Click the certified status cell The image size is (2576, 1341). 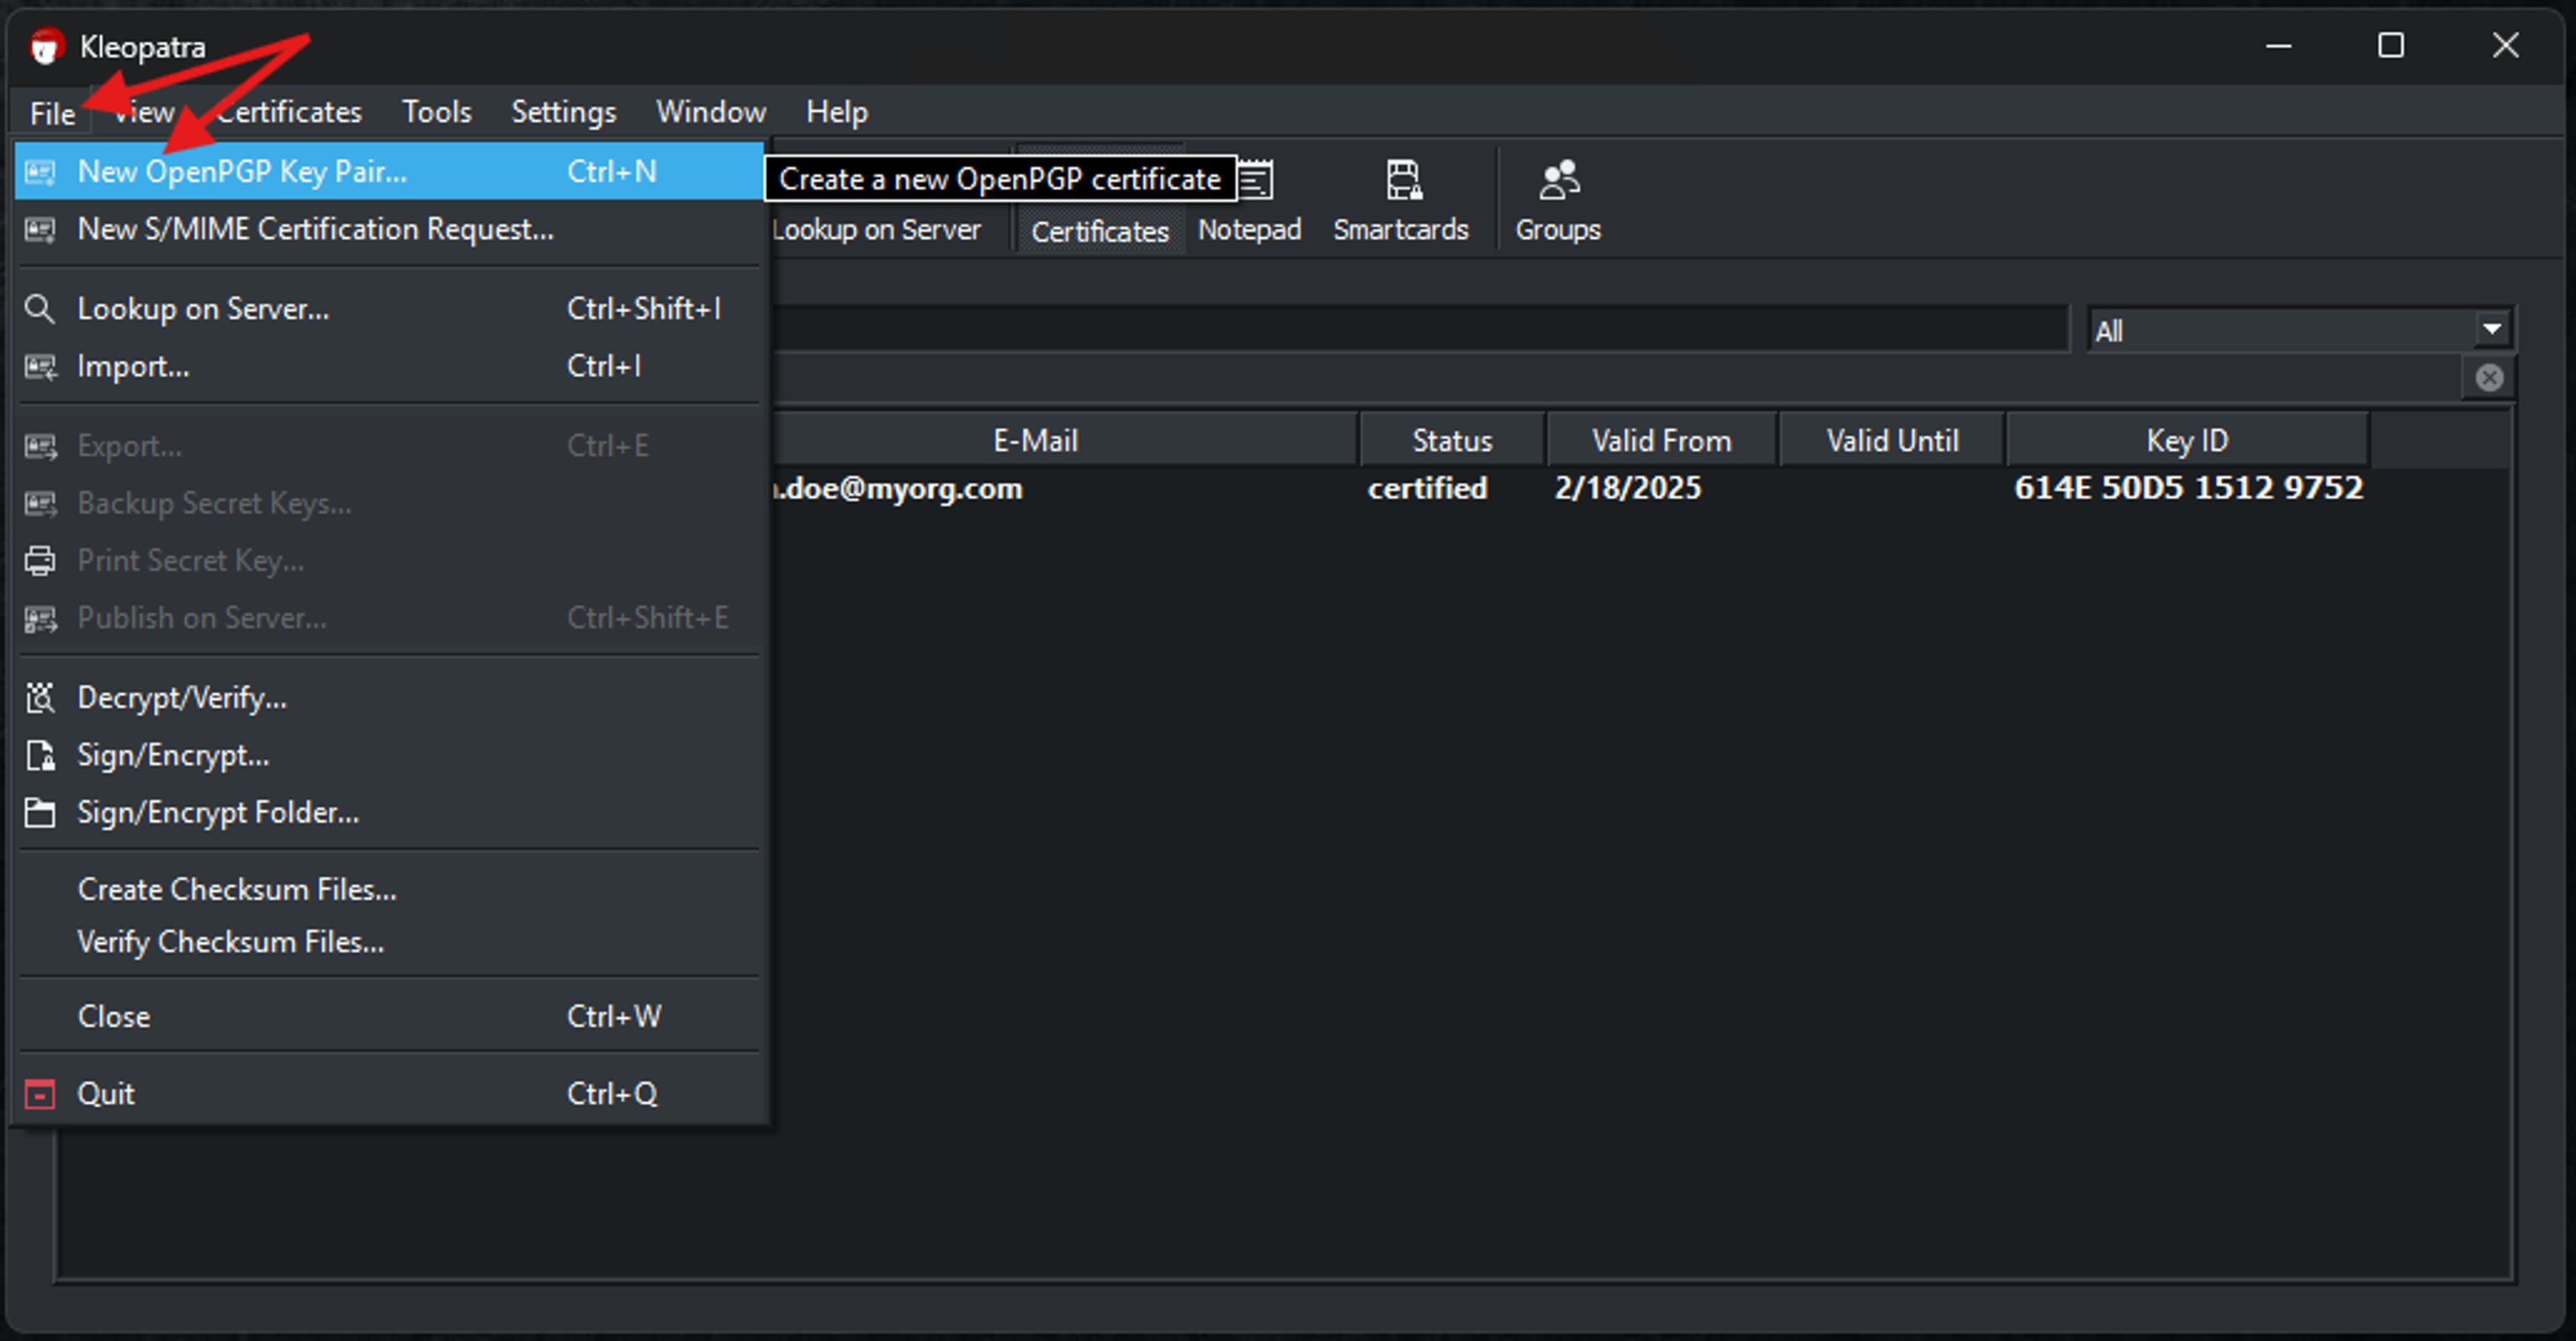1428,489
